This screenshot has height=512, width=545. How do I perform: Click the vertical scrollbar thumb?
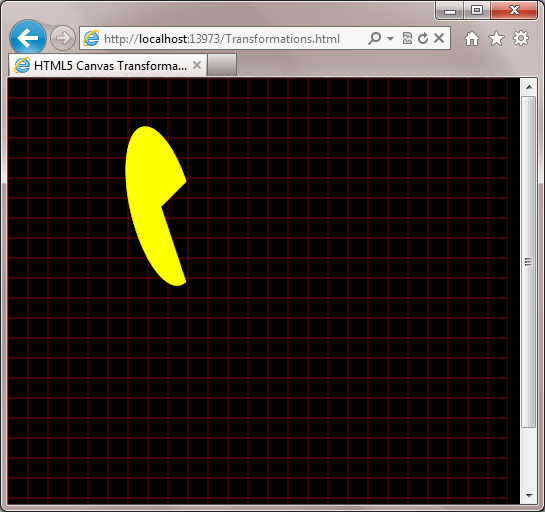(x=529, y=262)
